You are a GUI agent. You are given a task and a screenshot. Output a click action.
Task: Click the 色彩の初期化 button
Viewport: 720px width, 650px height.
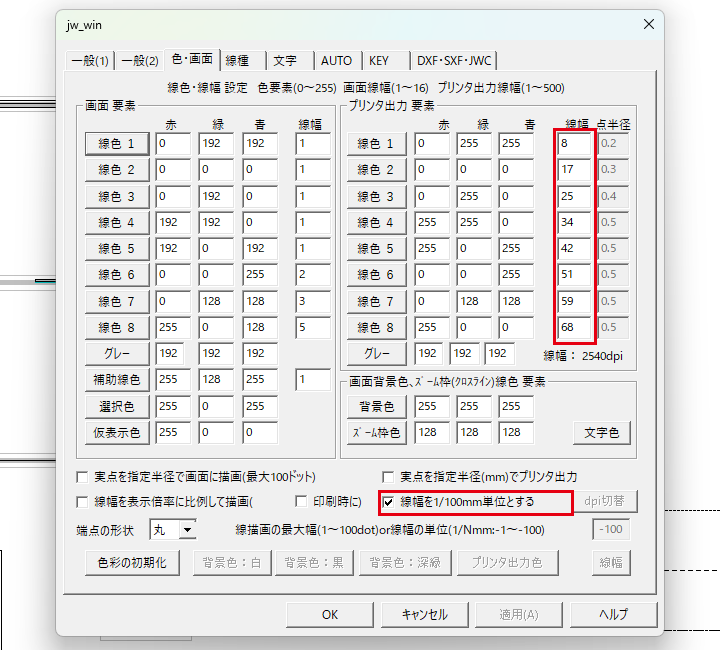pos(132,563)
